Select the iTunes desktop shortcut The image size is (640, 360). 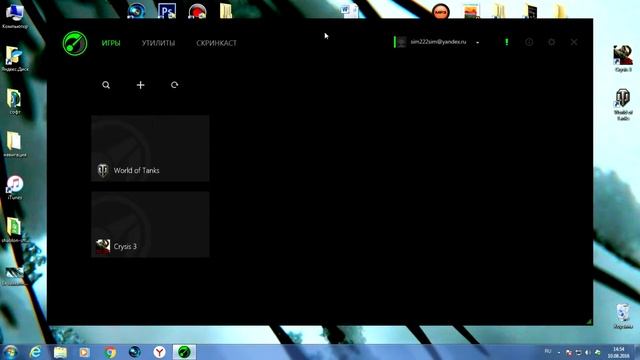point(15,187)
